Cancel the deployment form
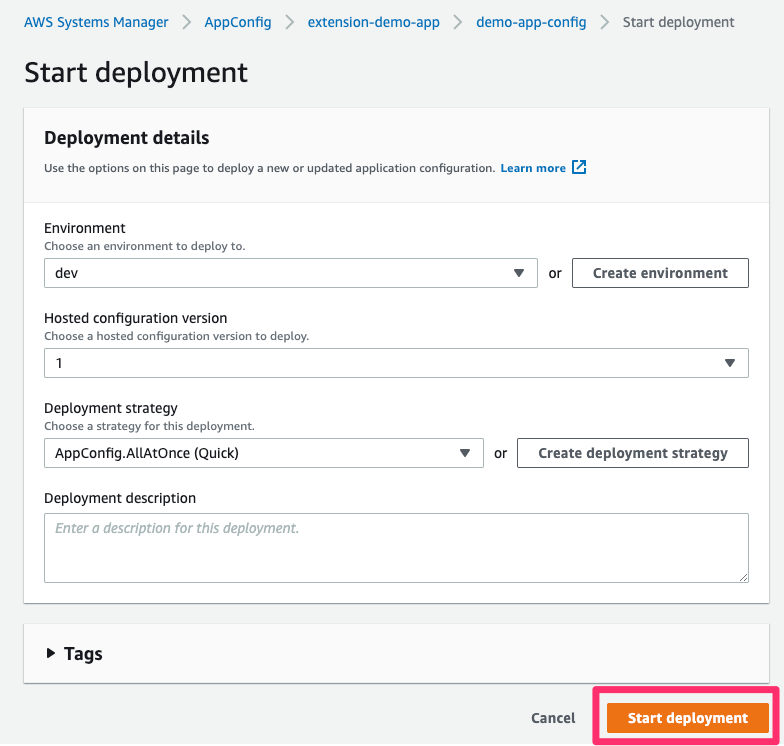784x746 pixels. pyautogui.click(x=553, y=718)
